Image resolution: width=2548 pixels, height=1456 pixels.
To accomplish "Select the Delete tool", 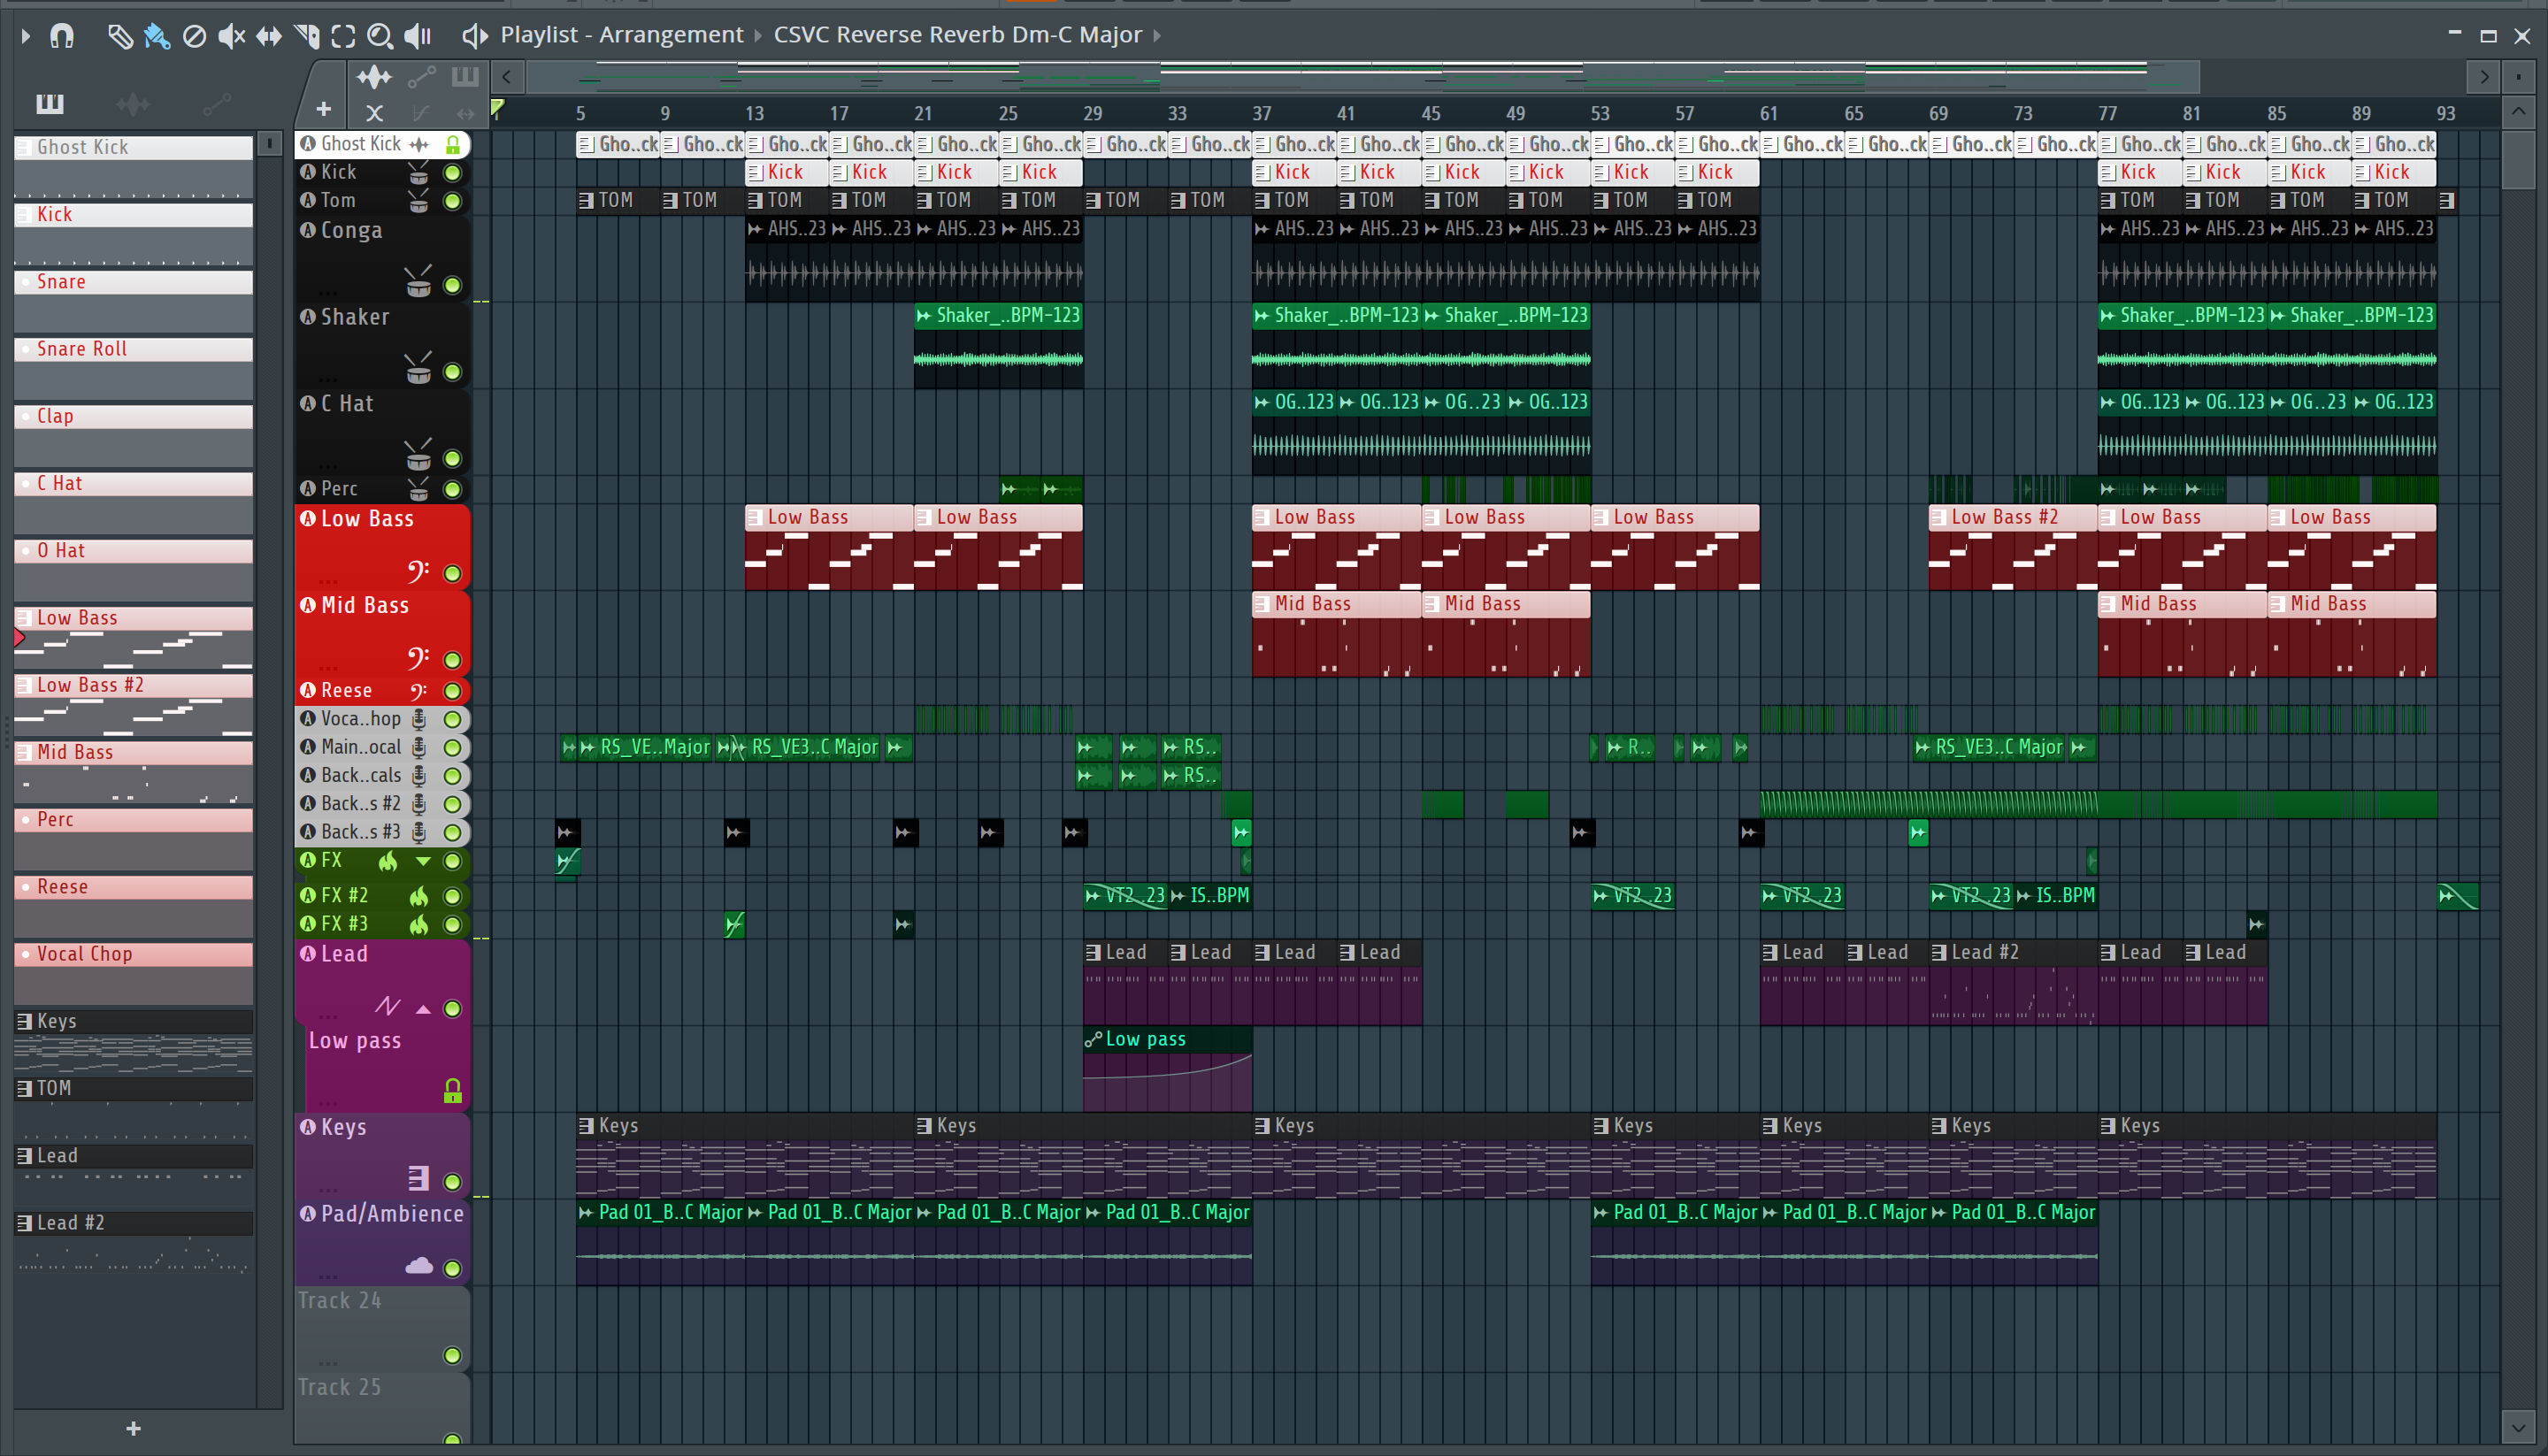I will click(194, 37).
